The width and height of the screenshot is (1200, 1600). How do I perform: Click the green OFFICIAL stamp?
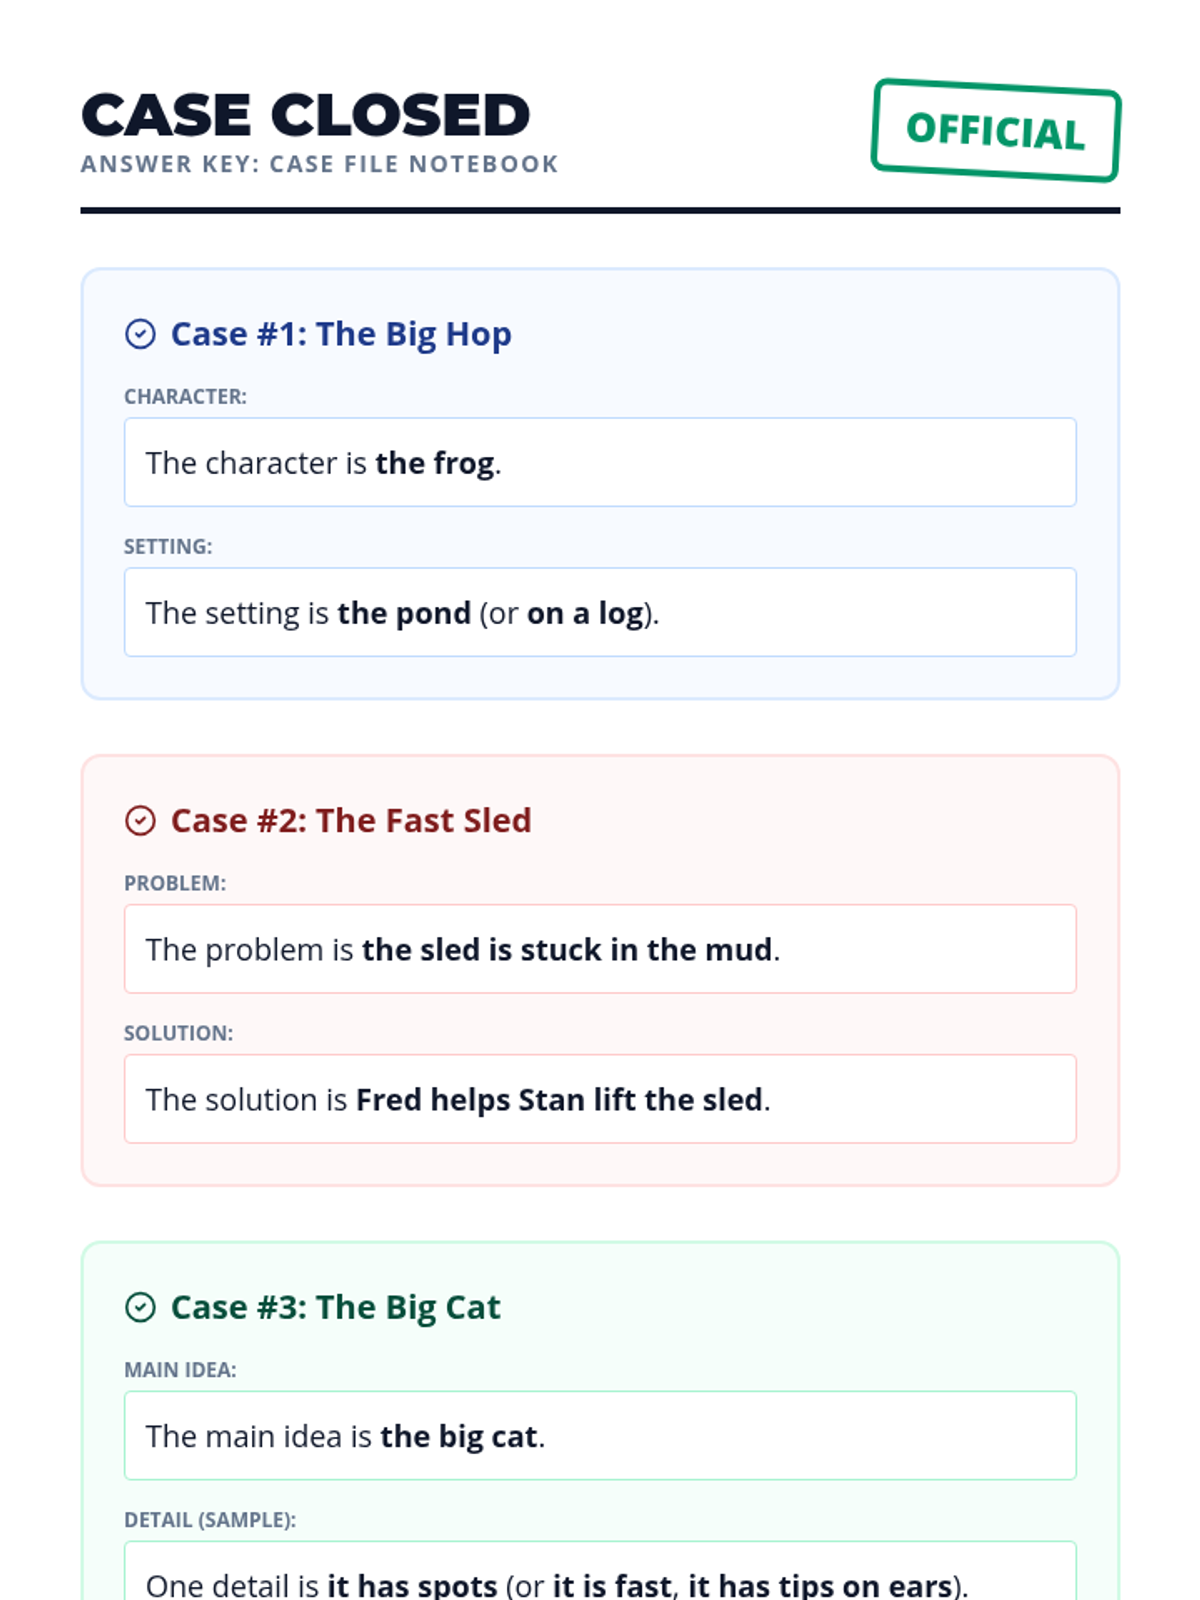(996, 131)
